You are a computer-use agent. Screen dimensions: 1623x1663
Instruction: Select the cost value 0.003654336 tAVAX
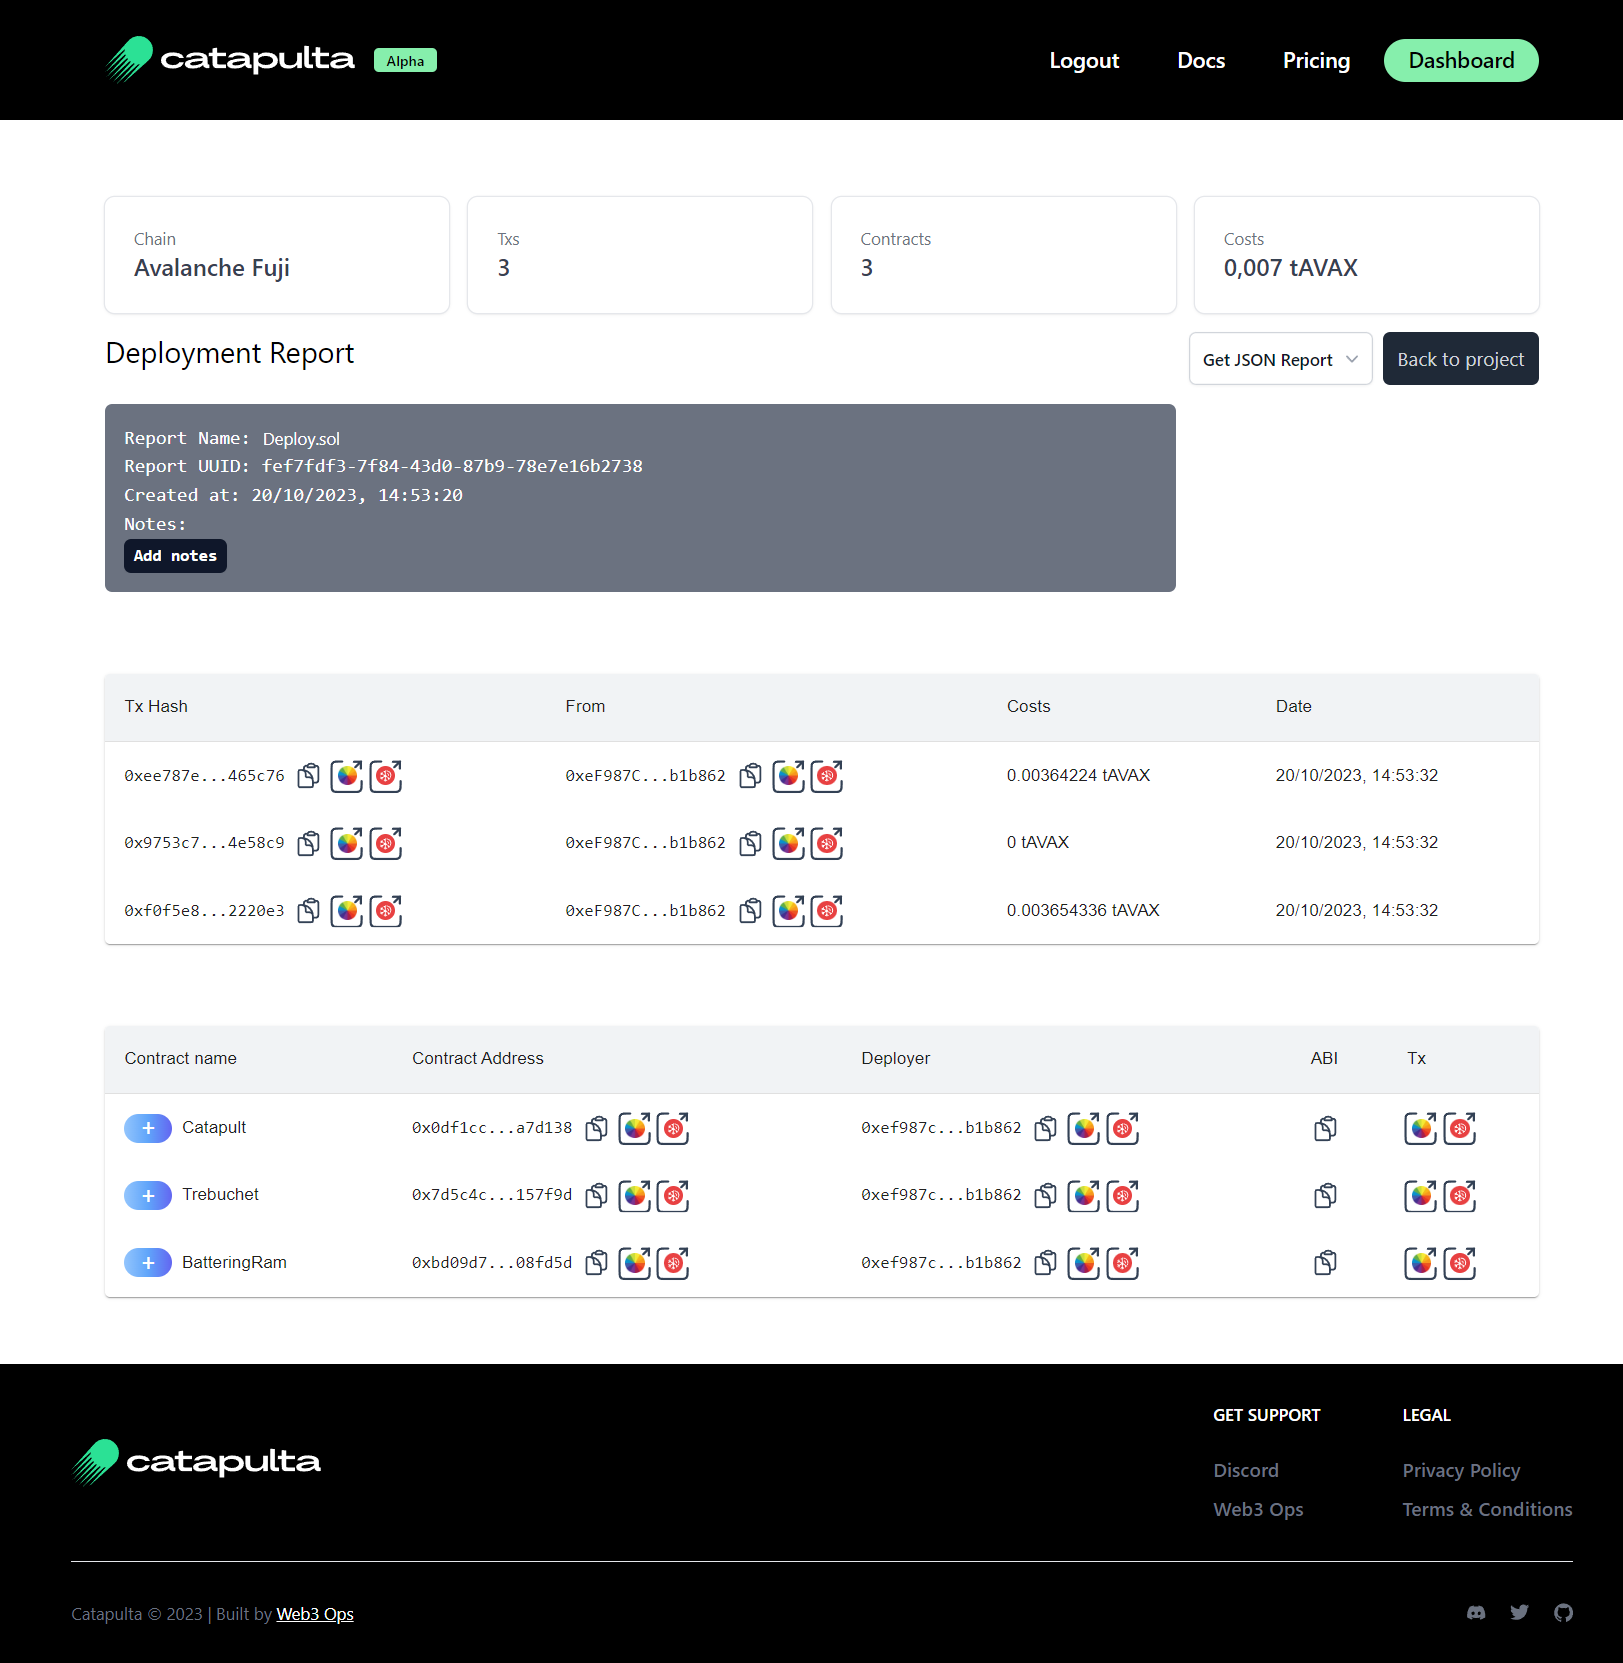click(1083, 910)
